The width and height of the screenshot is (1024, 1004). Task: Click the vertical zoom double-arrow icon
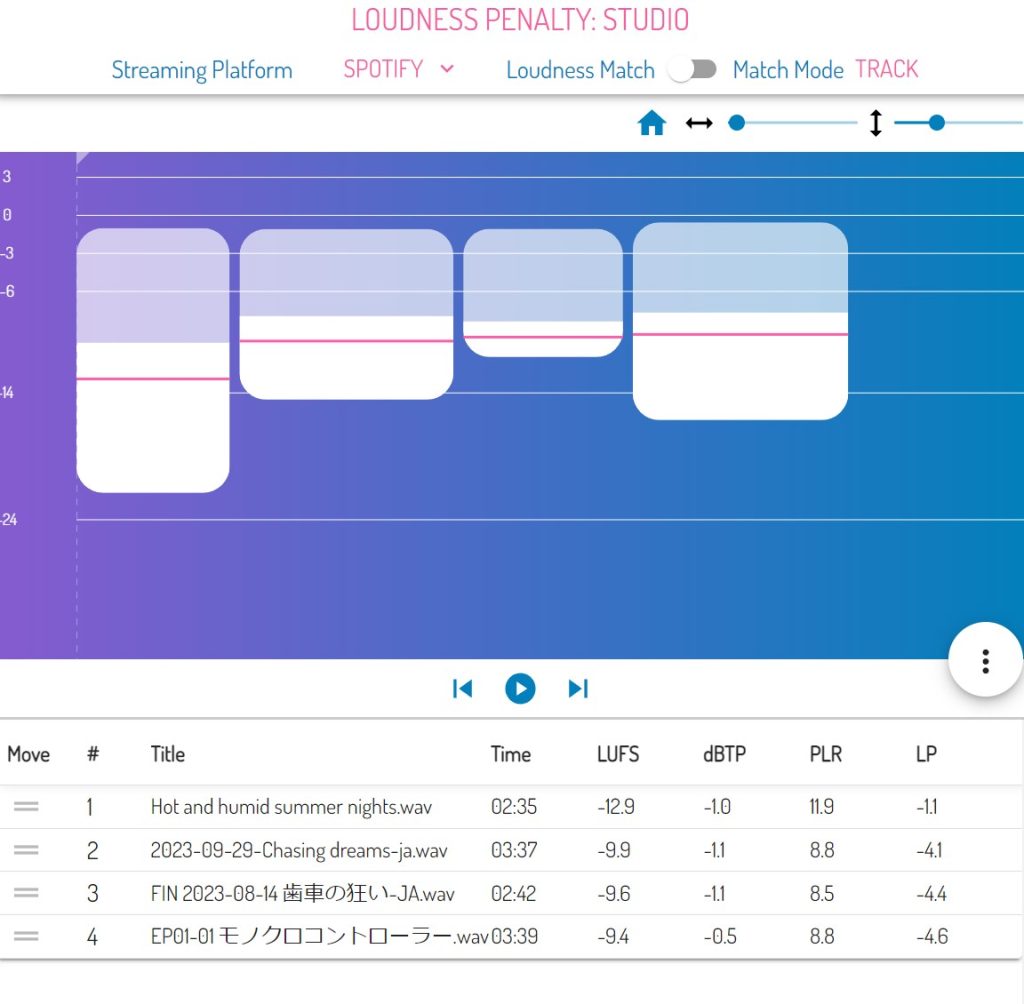tap(875, 124)
